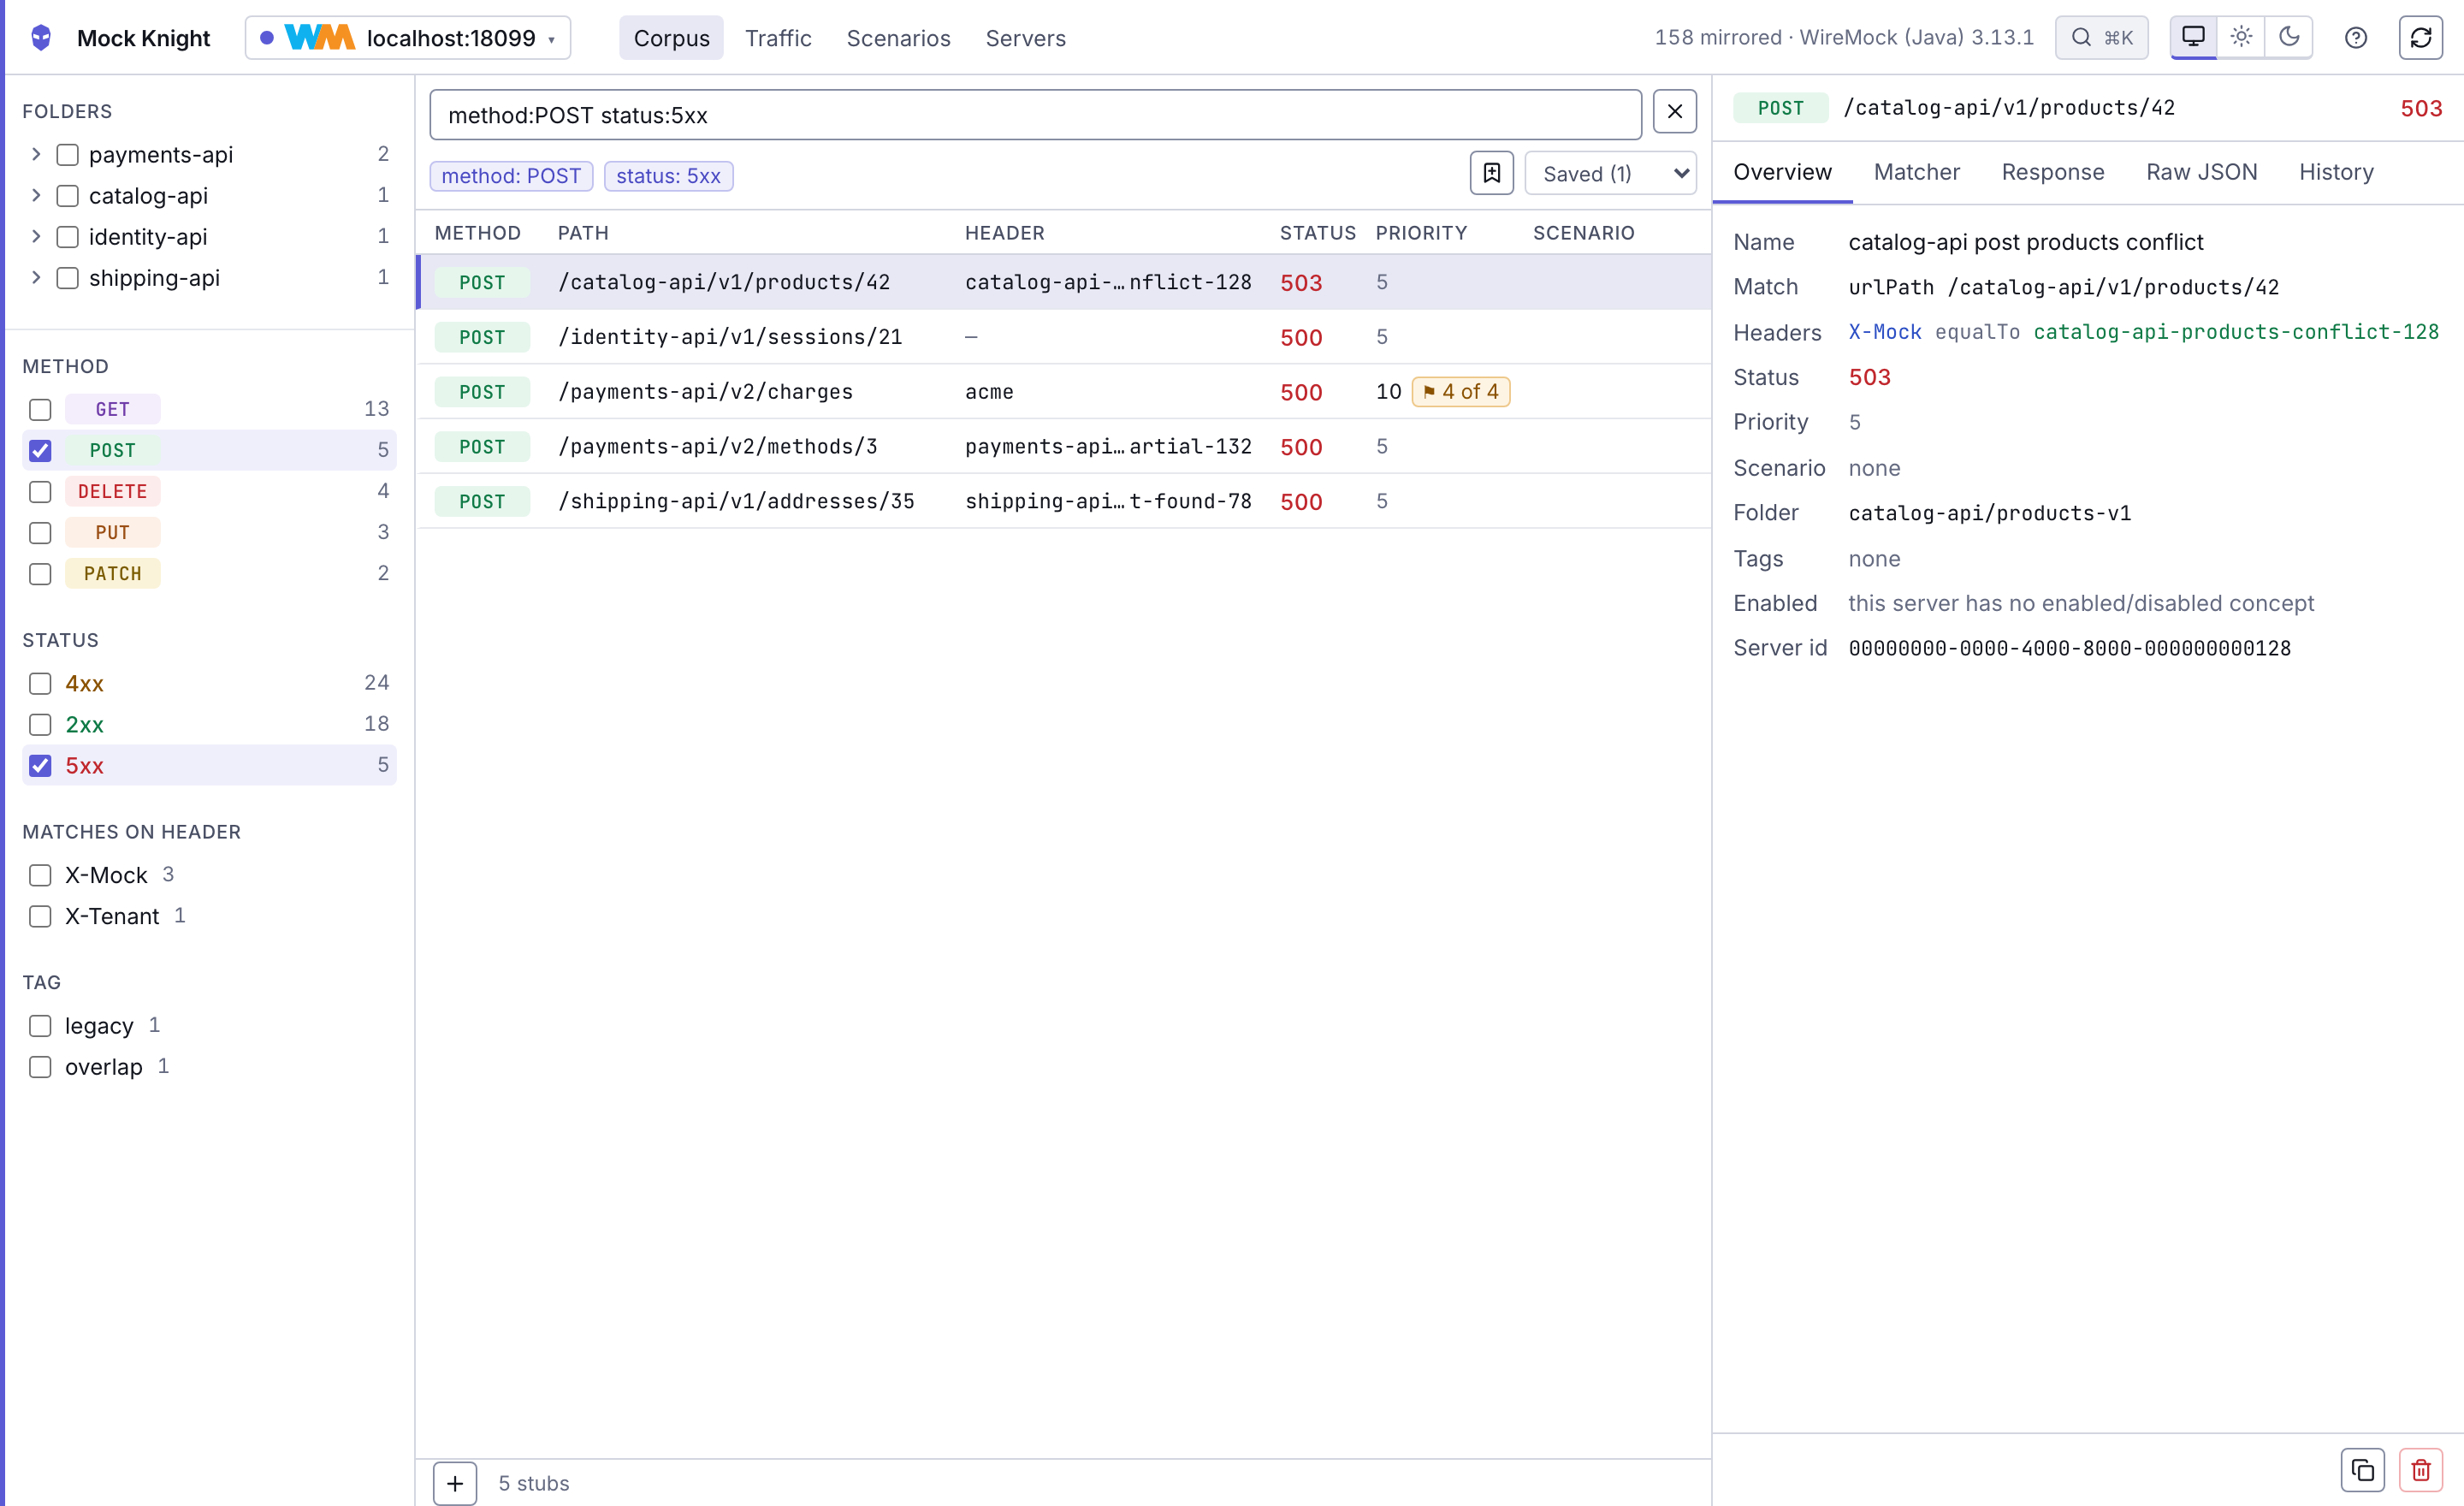Select the /shipping-api/v1/addresses/35 stub row
The height and width of the screenshot is (1506, 2464).
click(x=1063, y=502)
